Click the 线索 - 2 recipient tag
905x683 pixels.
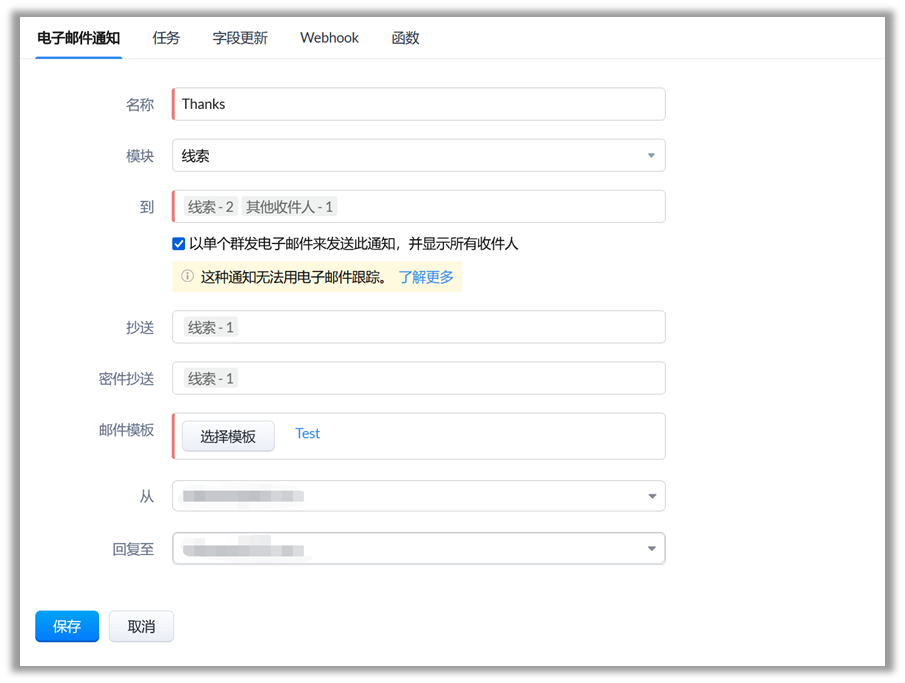pyautogui.click(x=211, y=207)
